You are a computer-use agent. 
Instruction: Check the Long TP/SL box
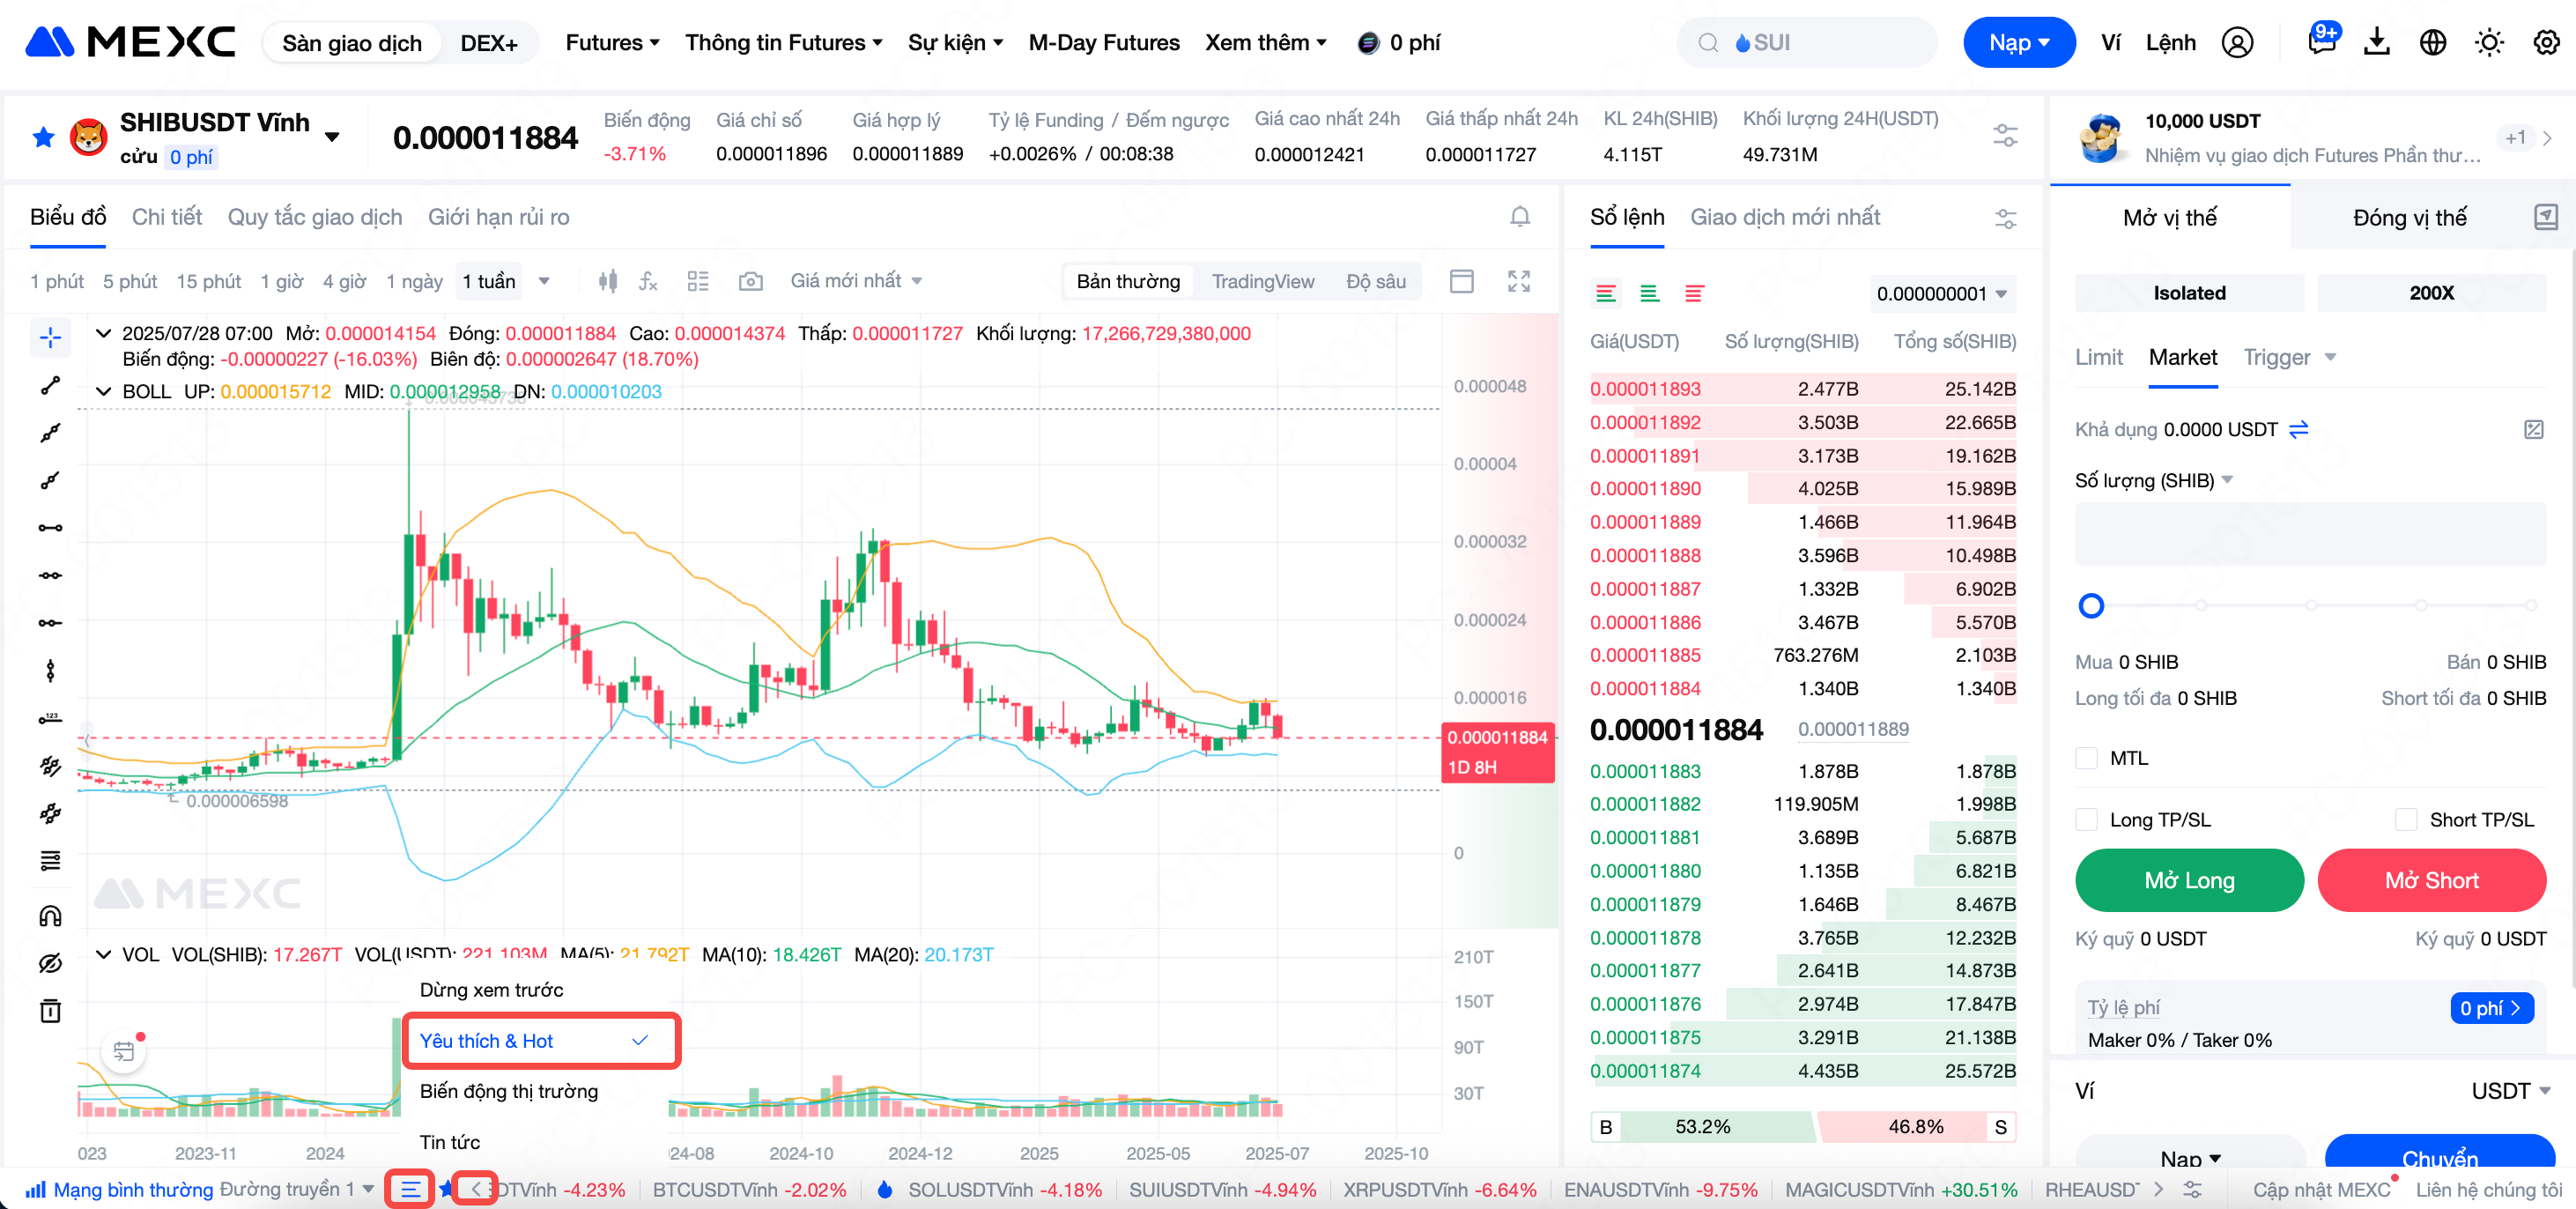click(x=2086, y=820)
